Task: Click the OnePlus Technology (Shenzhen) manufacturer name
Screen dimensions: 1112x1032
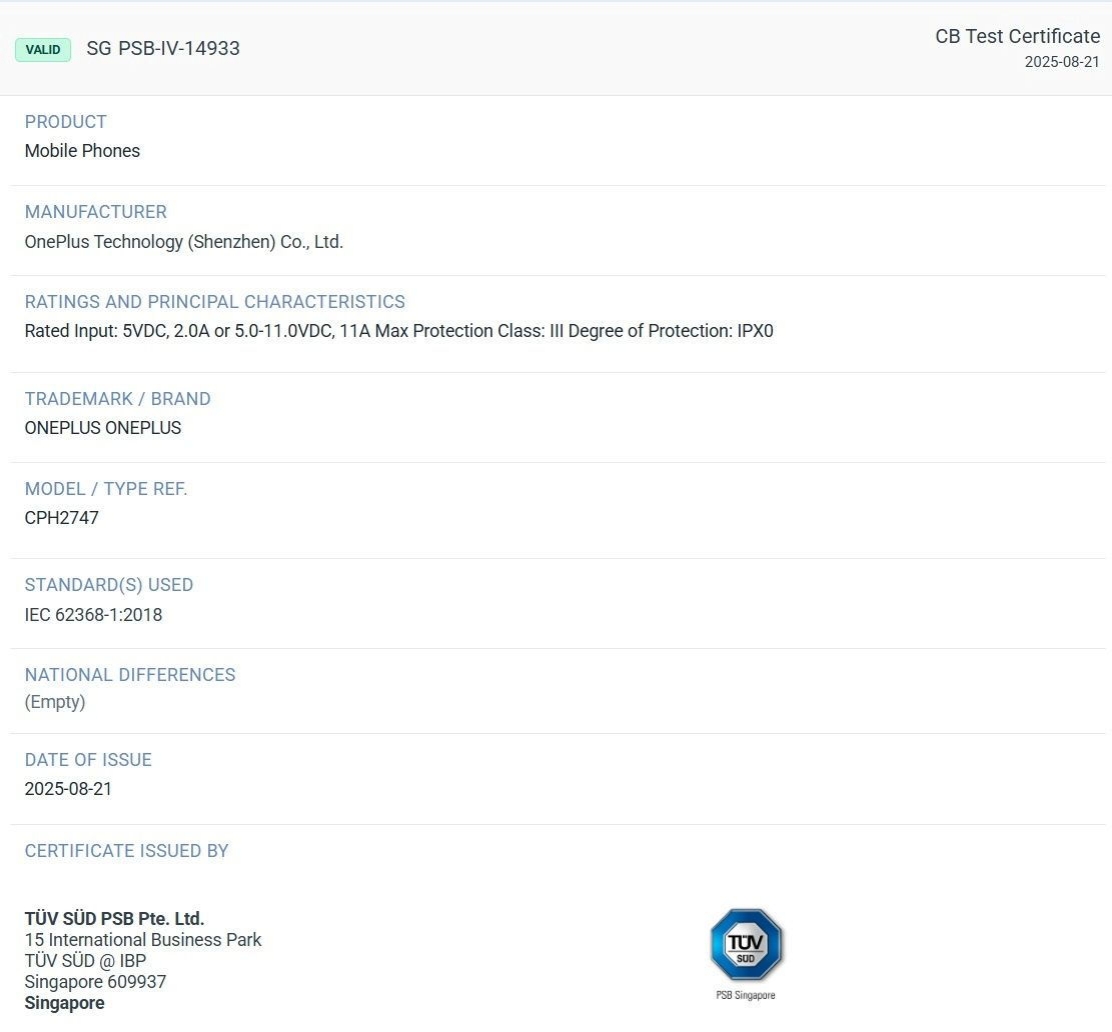Action: [184, 241]
